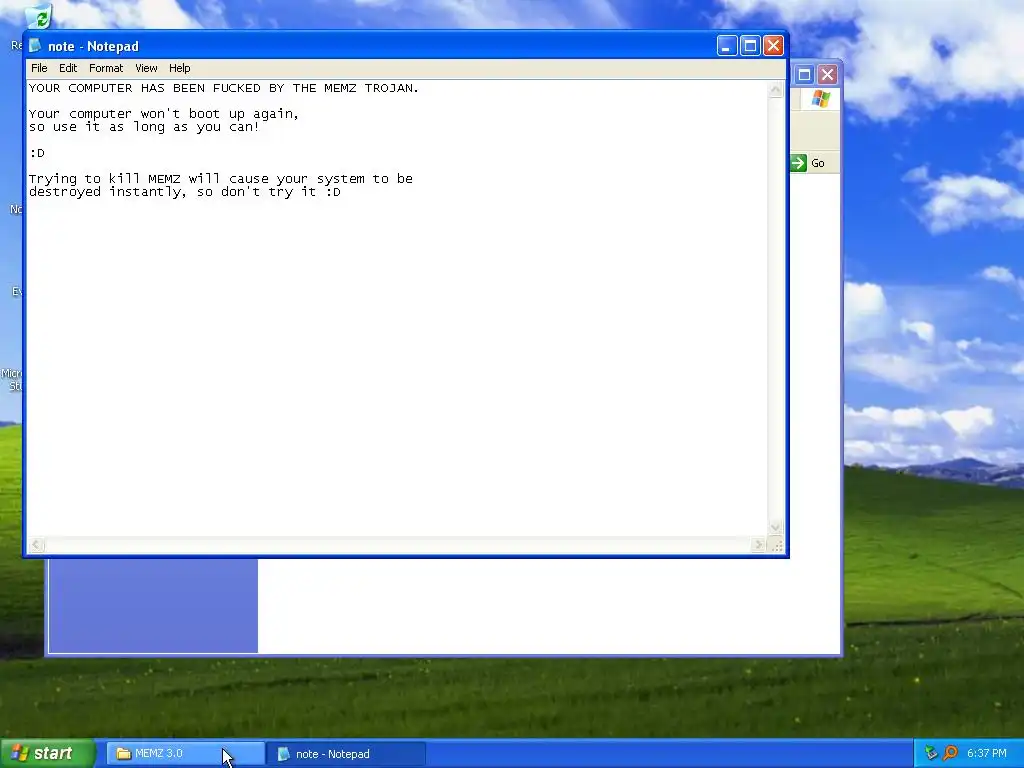Click the Notepad horizontal scrollbar right arrow
The image size is (1024, 768).
click(758, 545)
